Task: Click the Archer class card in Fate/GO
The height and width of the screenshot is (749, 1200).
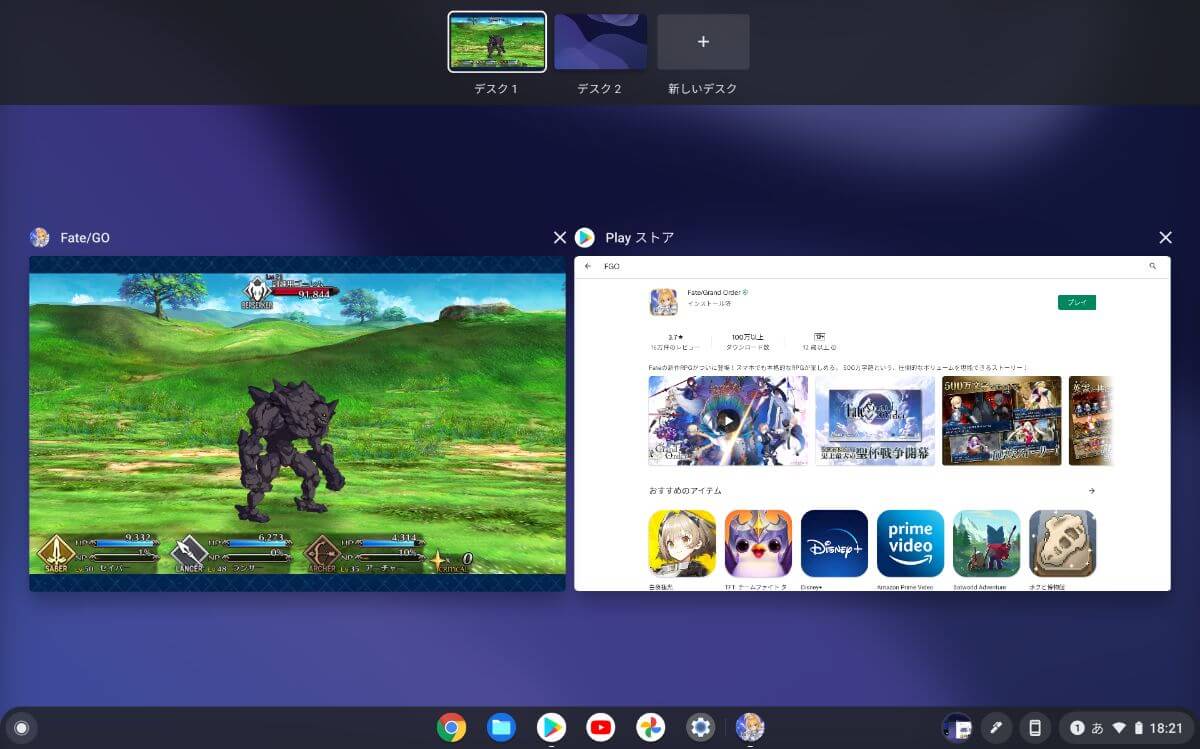Action: tap(322, 553)
